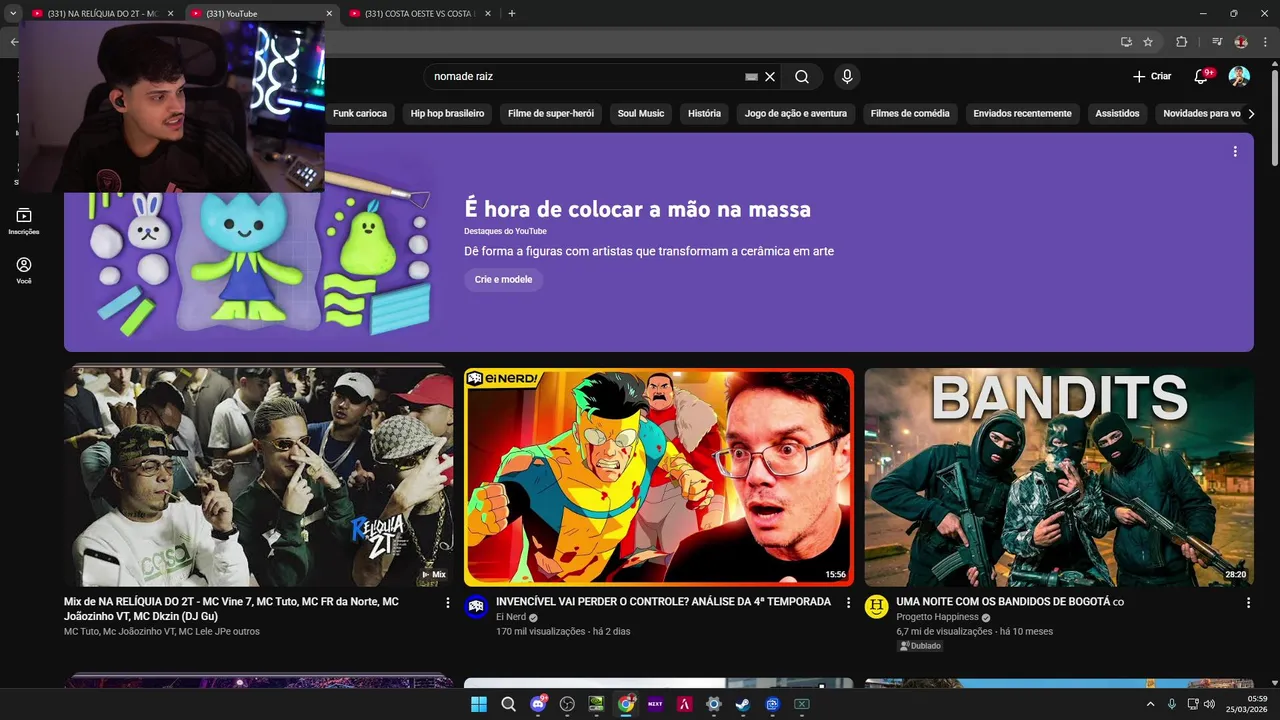
Task: Open Windows Start menu
Action: (x=479, y=704)
